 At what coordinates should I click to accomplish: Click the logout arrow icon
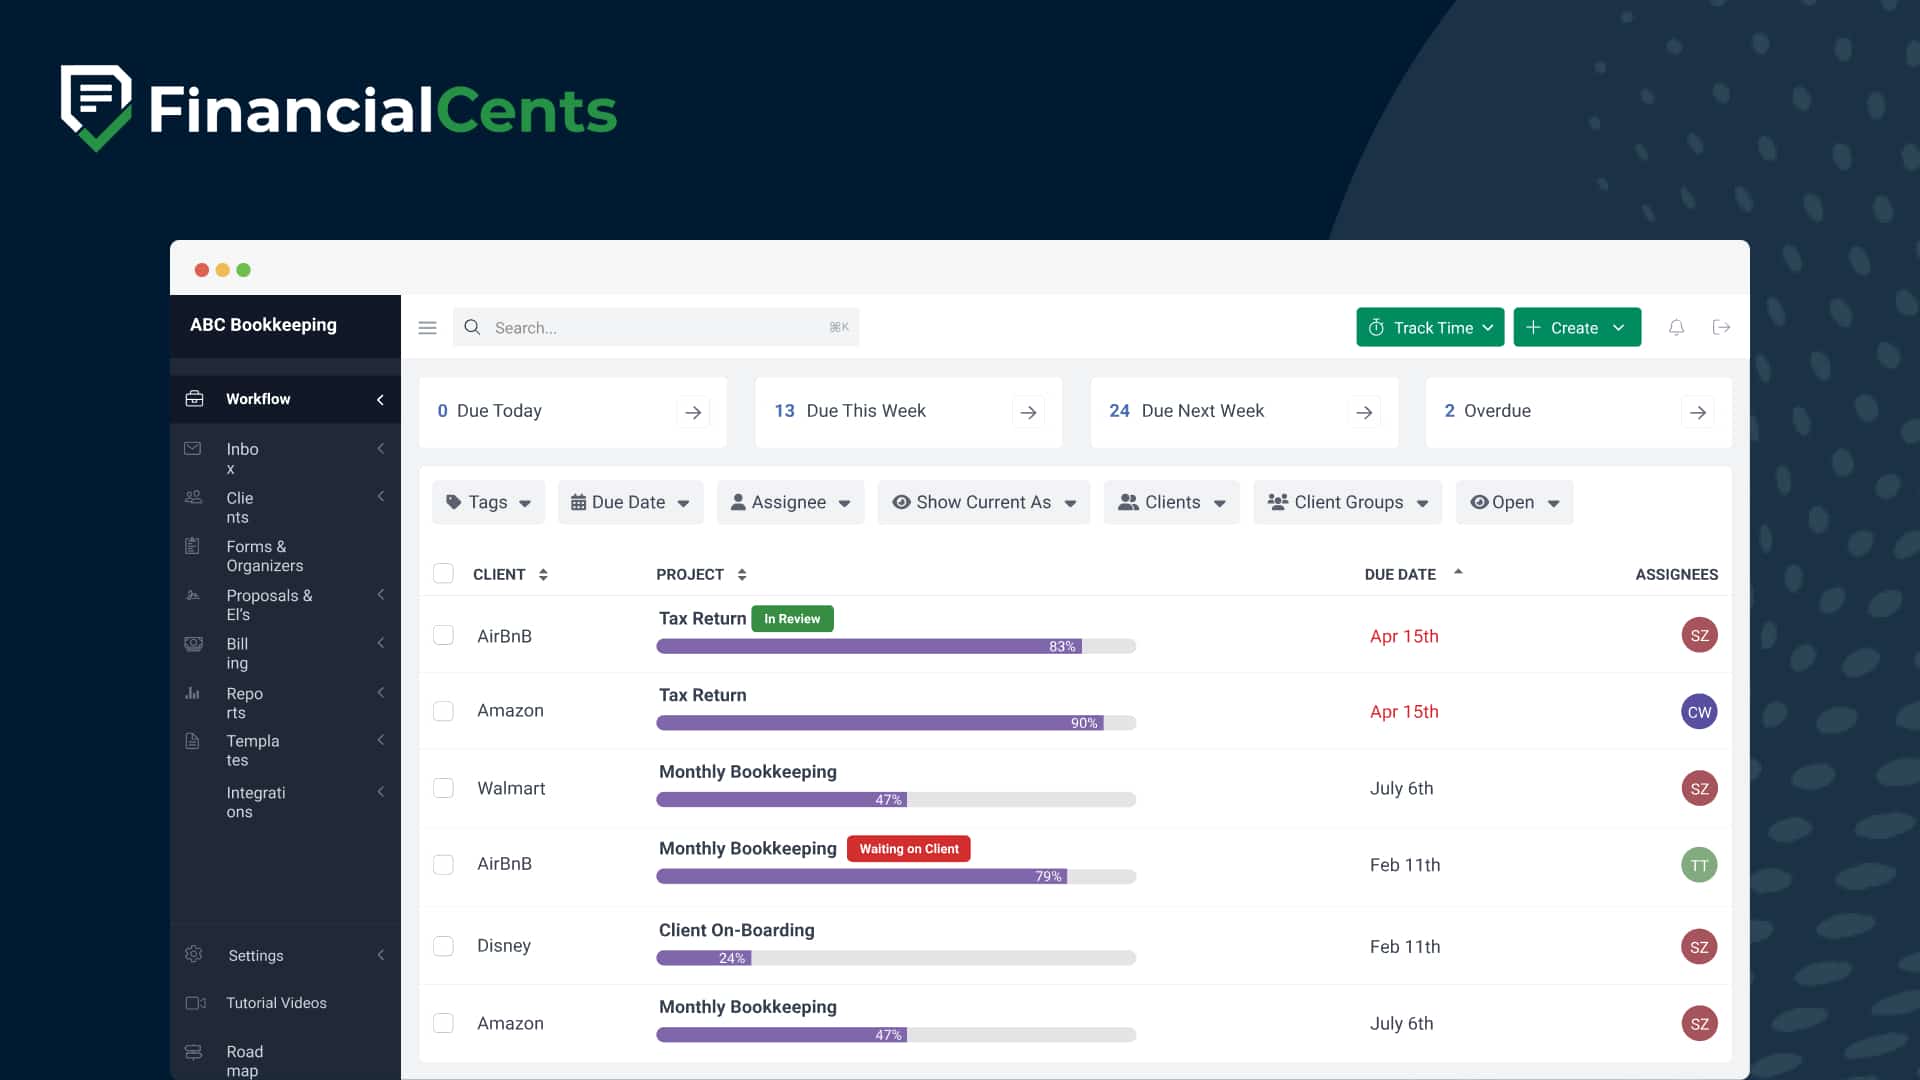(x=1721, y=327)
